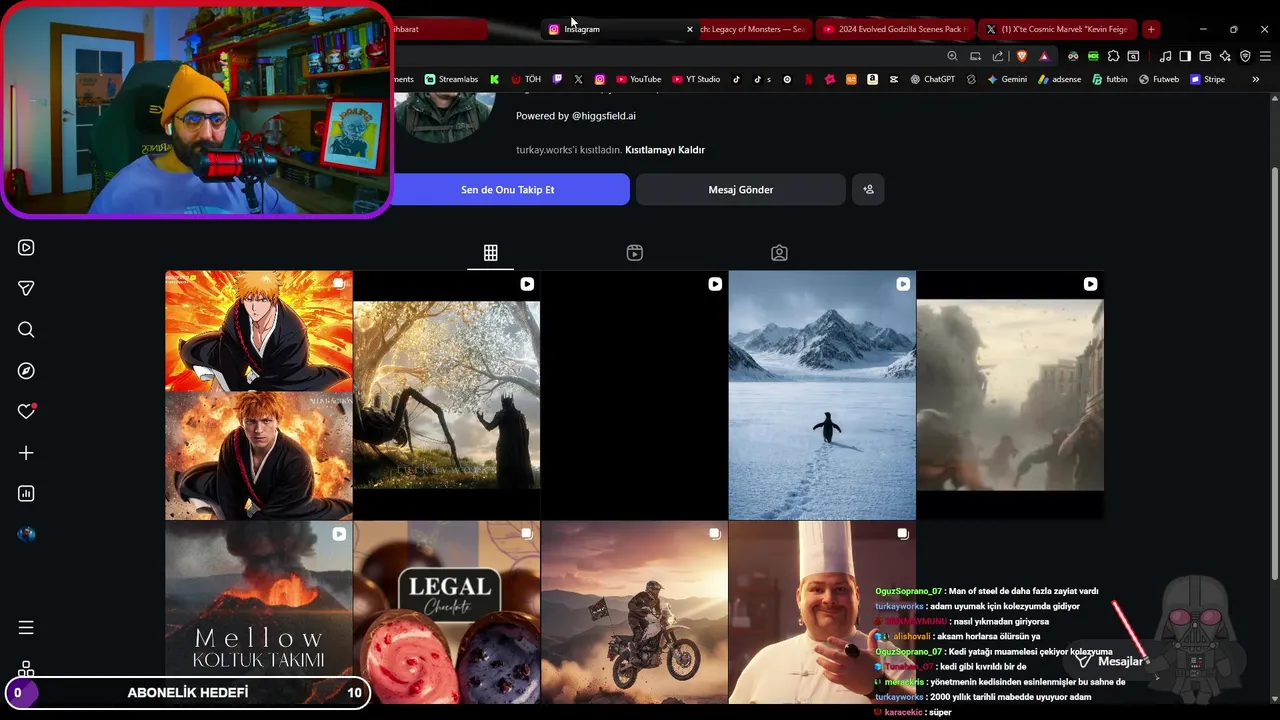Open the smiling chef post

click(x=822, y=613)
